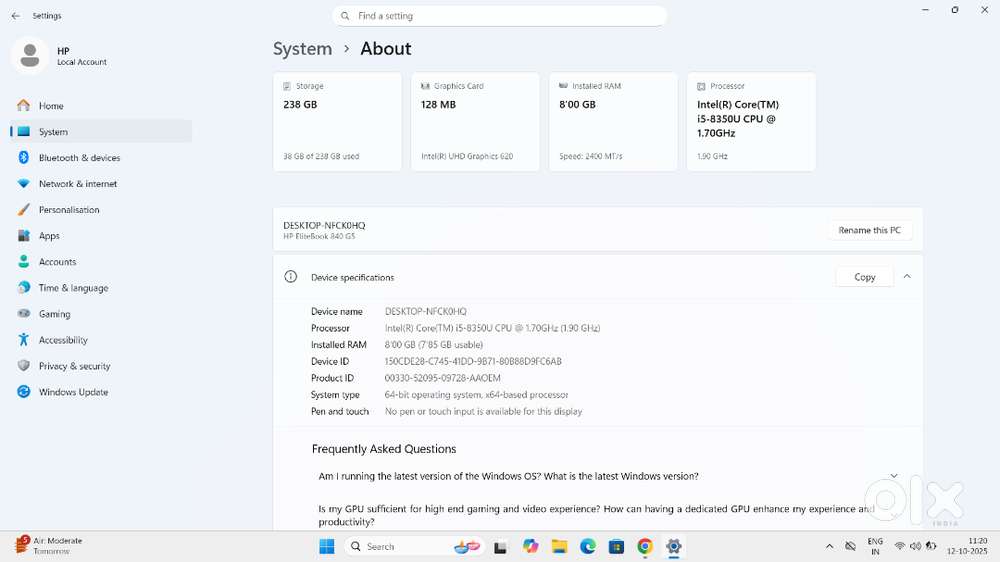
Task: Click the Windows Start button
Action: click(x=326, y=546)
